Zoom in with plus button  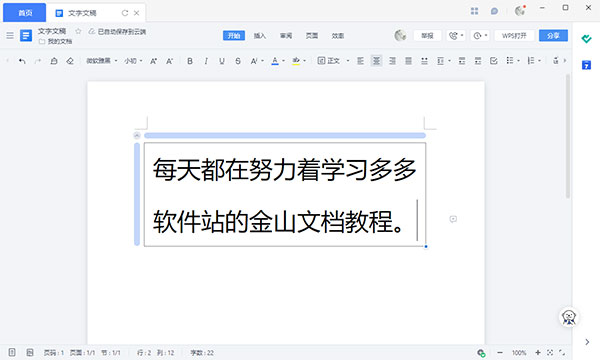[538, 352]
